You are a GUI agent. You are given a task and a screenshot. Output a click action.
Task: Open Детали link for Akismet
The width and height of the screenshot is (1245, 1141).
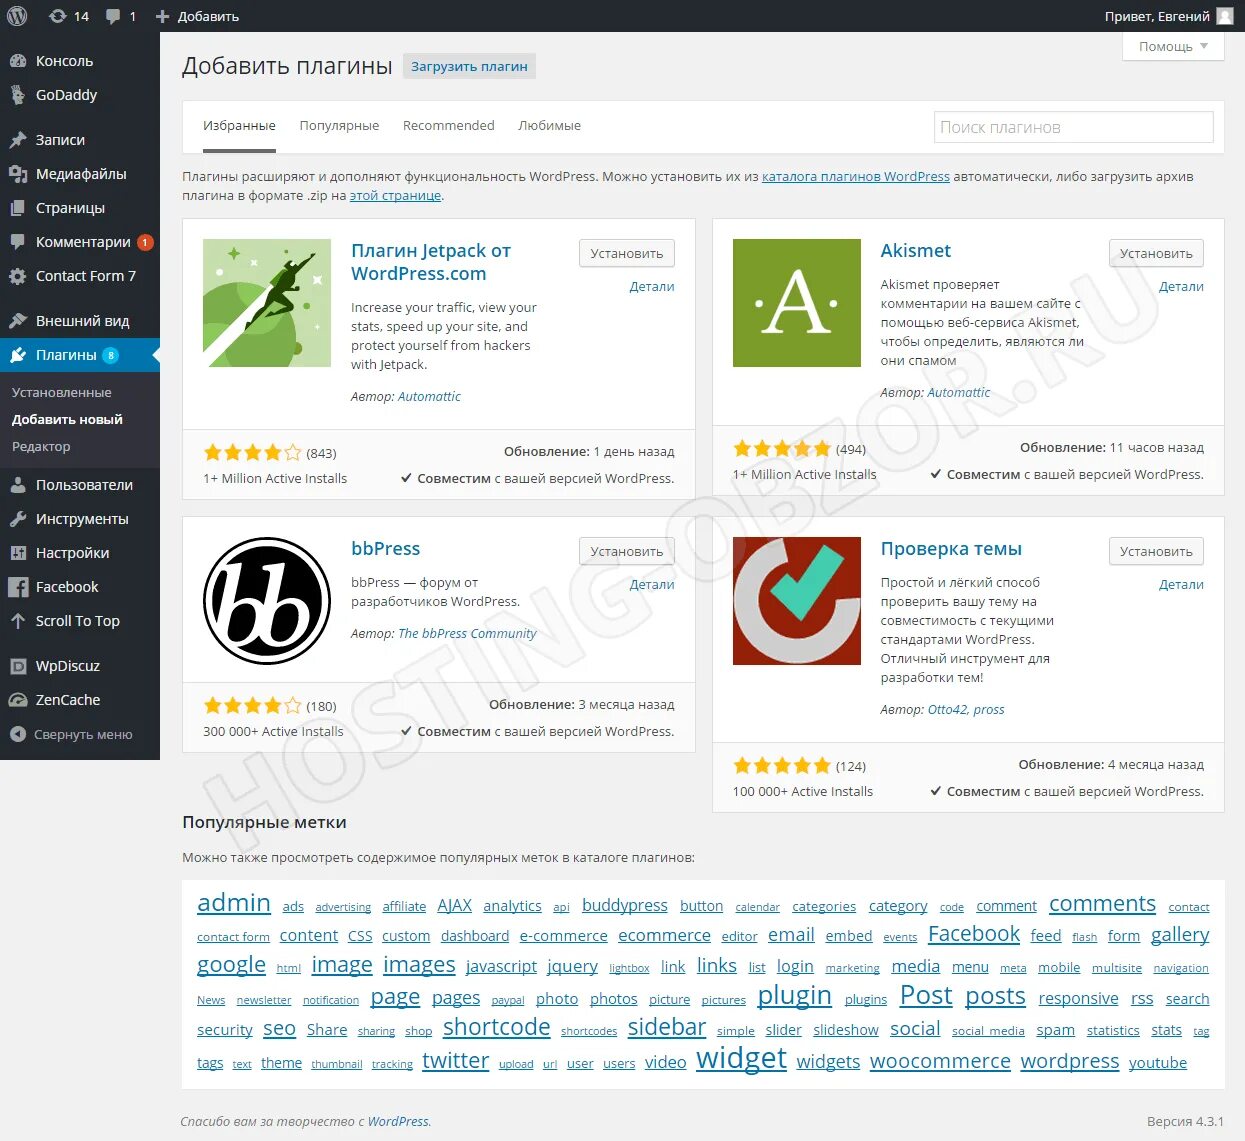coord(1181,286)
